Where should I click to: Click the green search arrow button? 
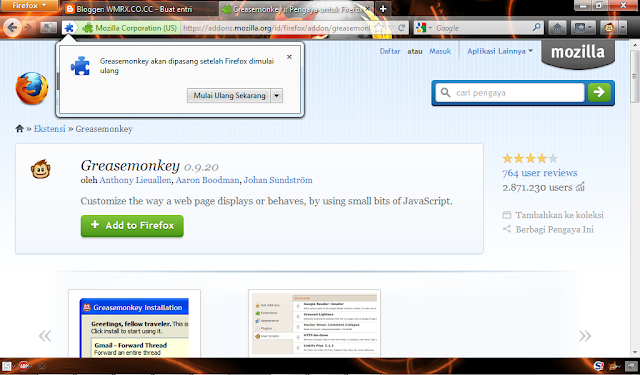pos(599,92)
